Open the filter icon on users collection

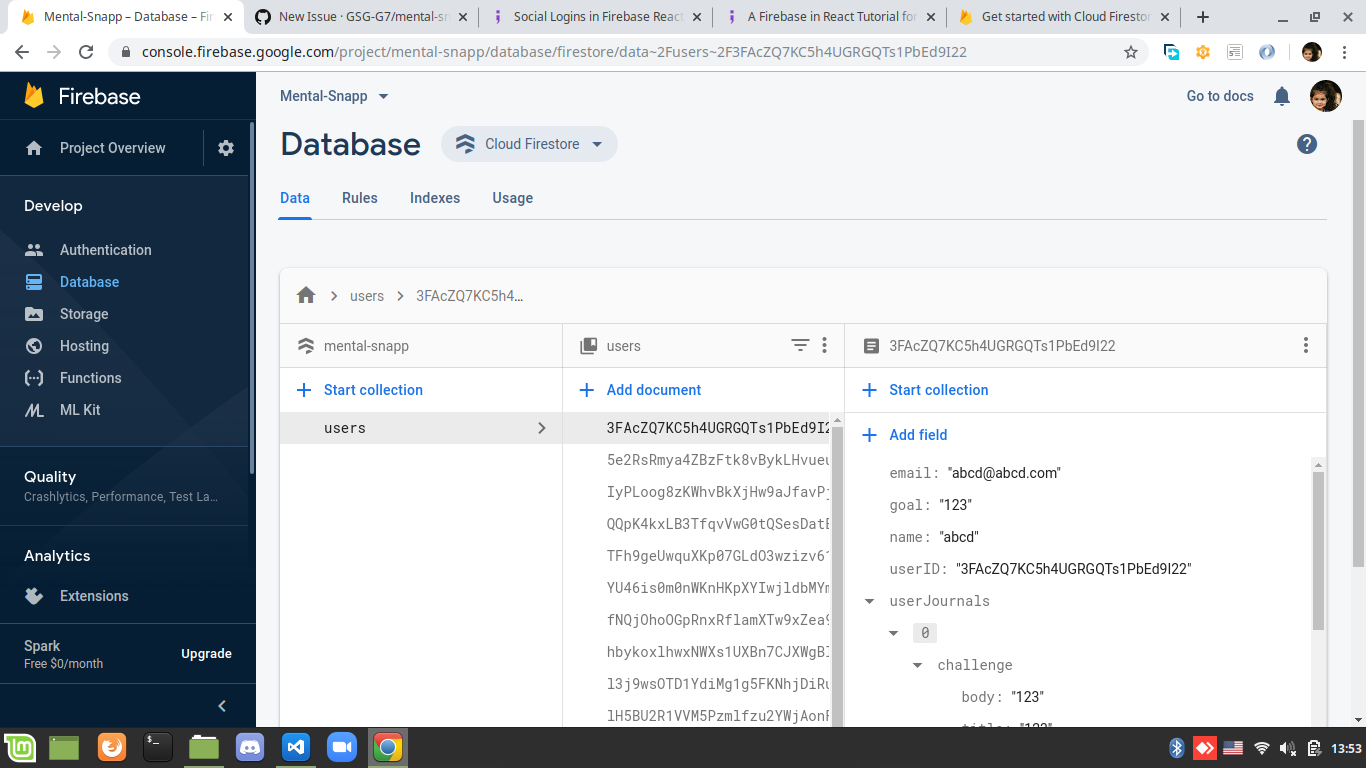pyautogui.click(x=800, y=344)
